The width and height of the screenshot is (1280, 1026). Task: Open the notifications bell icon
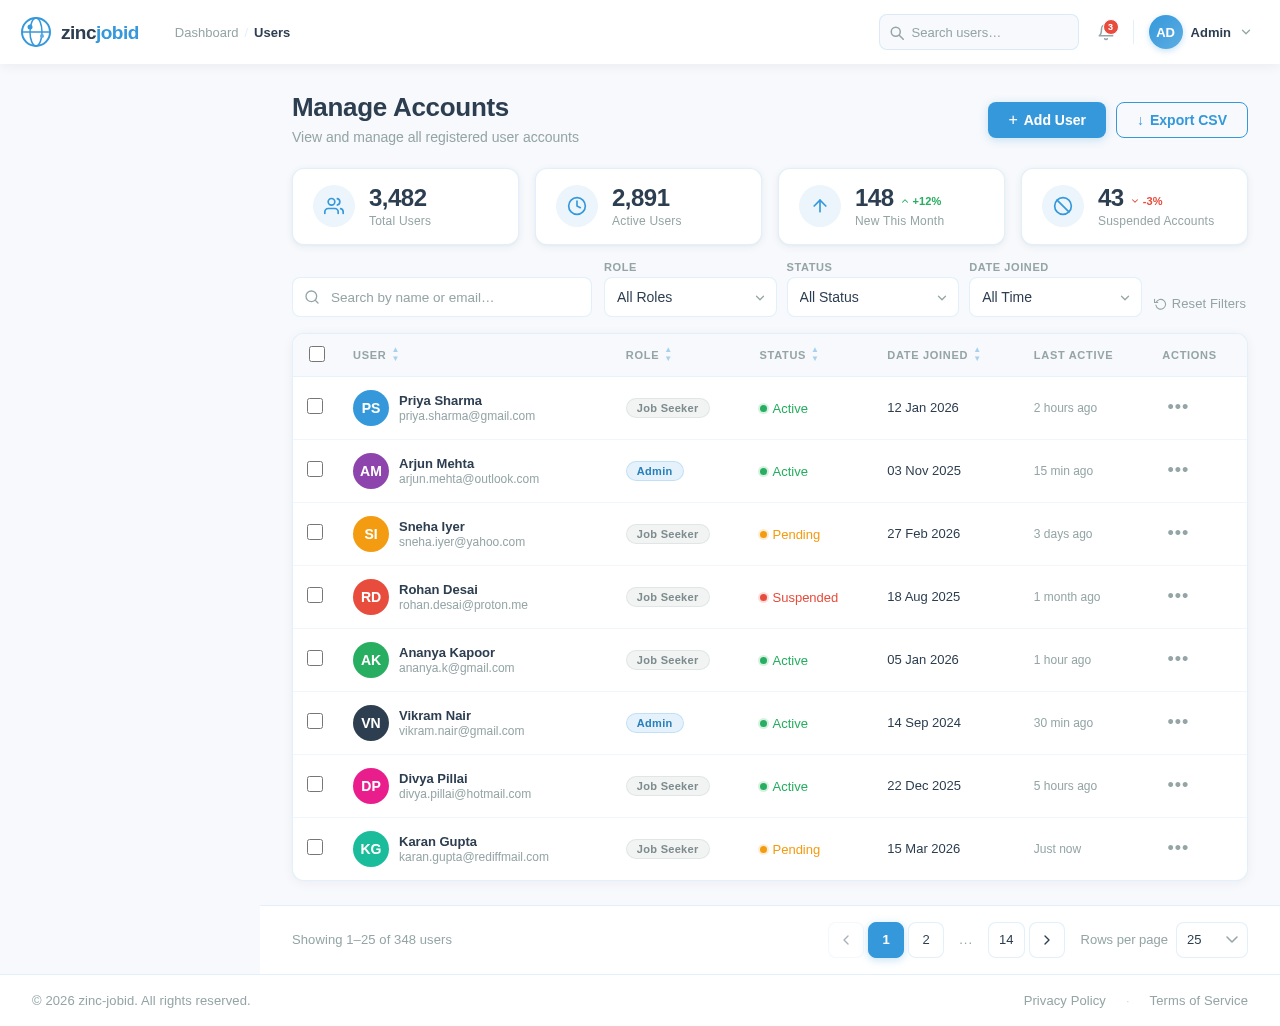[x=1104, y=32]
